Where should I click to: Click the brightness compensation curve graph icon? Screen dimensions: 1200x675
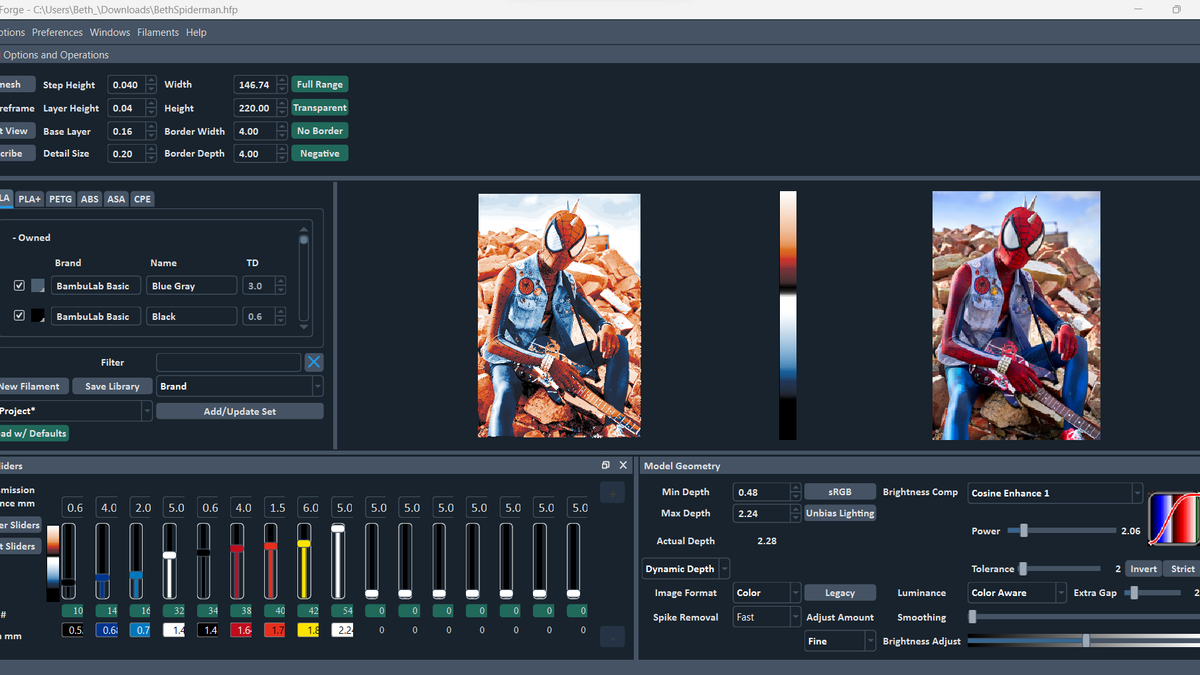click(1173, 519)
